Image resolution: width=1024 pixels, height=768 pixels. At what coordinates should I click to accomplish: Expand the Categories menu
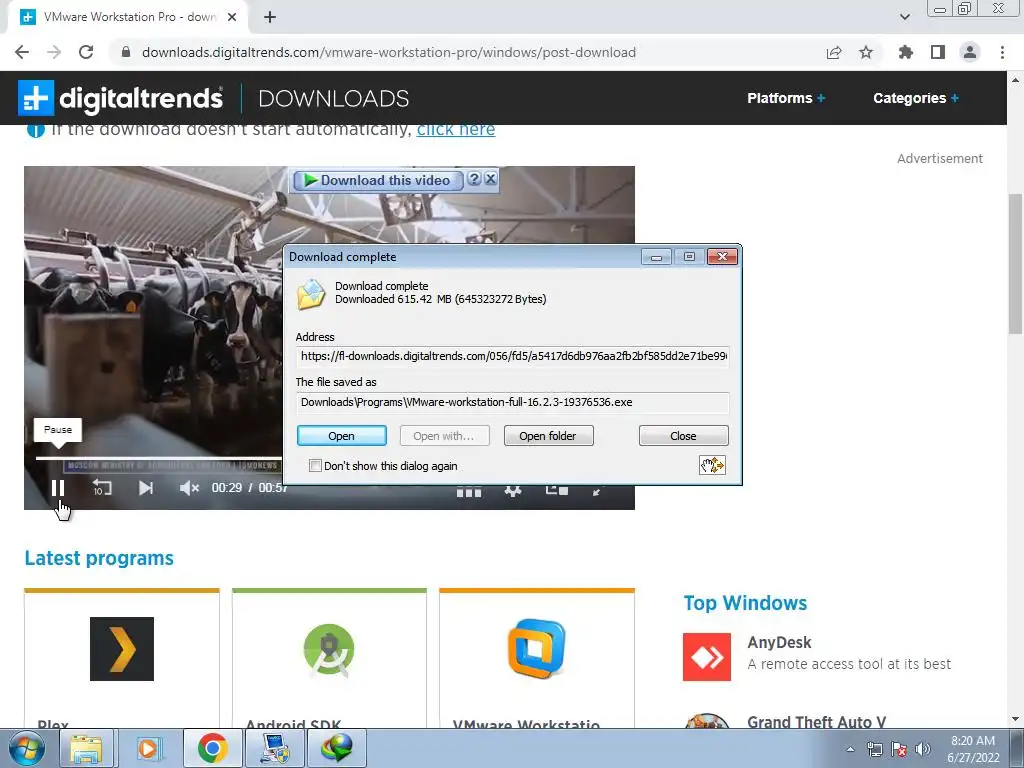[916, 98]
